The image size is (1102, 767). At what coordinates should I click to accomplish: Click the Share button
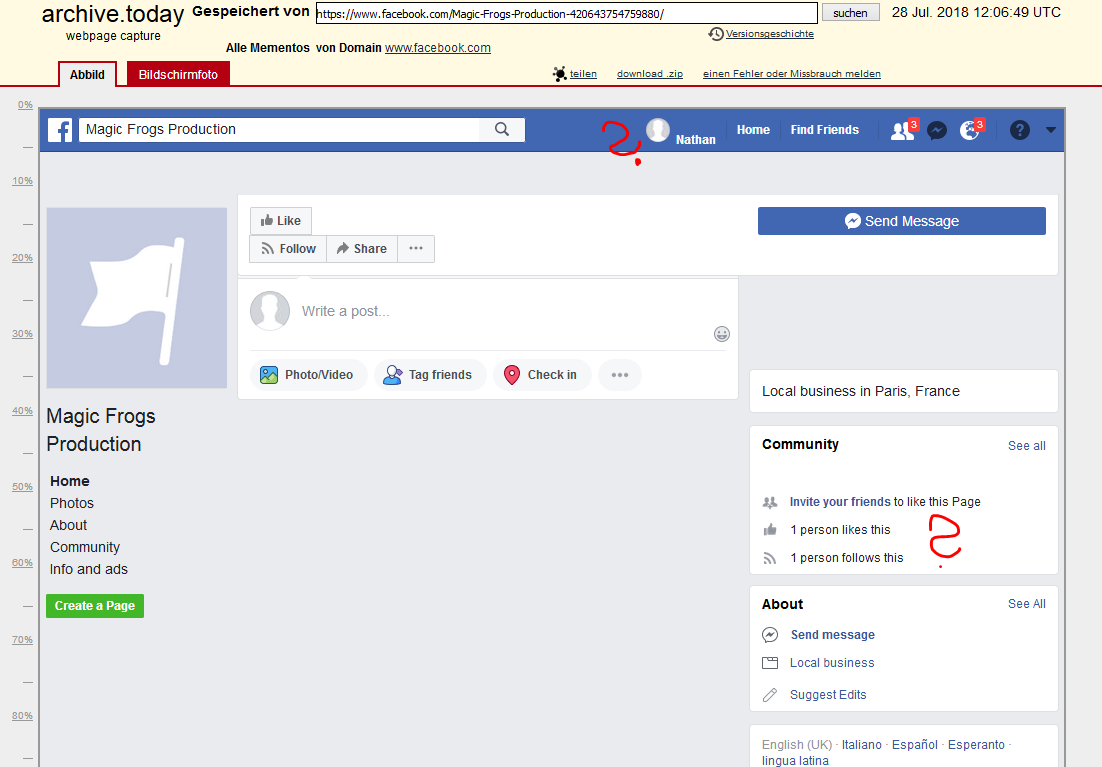click(x=362, y=249)
